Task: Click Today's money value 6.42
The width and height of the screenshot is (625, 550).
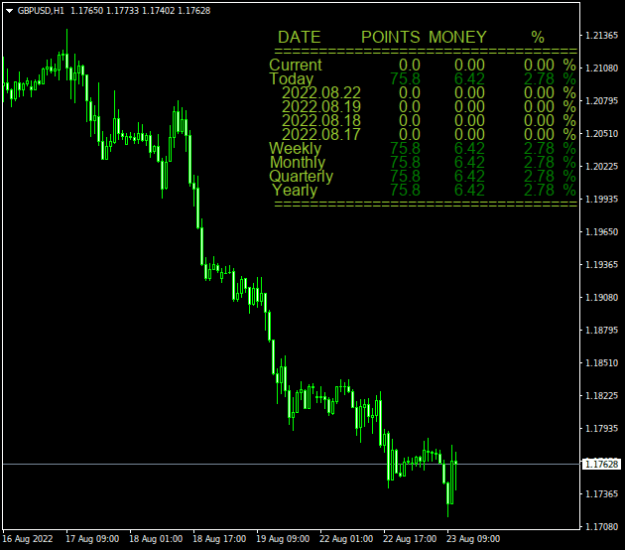Action: point(470,79)
